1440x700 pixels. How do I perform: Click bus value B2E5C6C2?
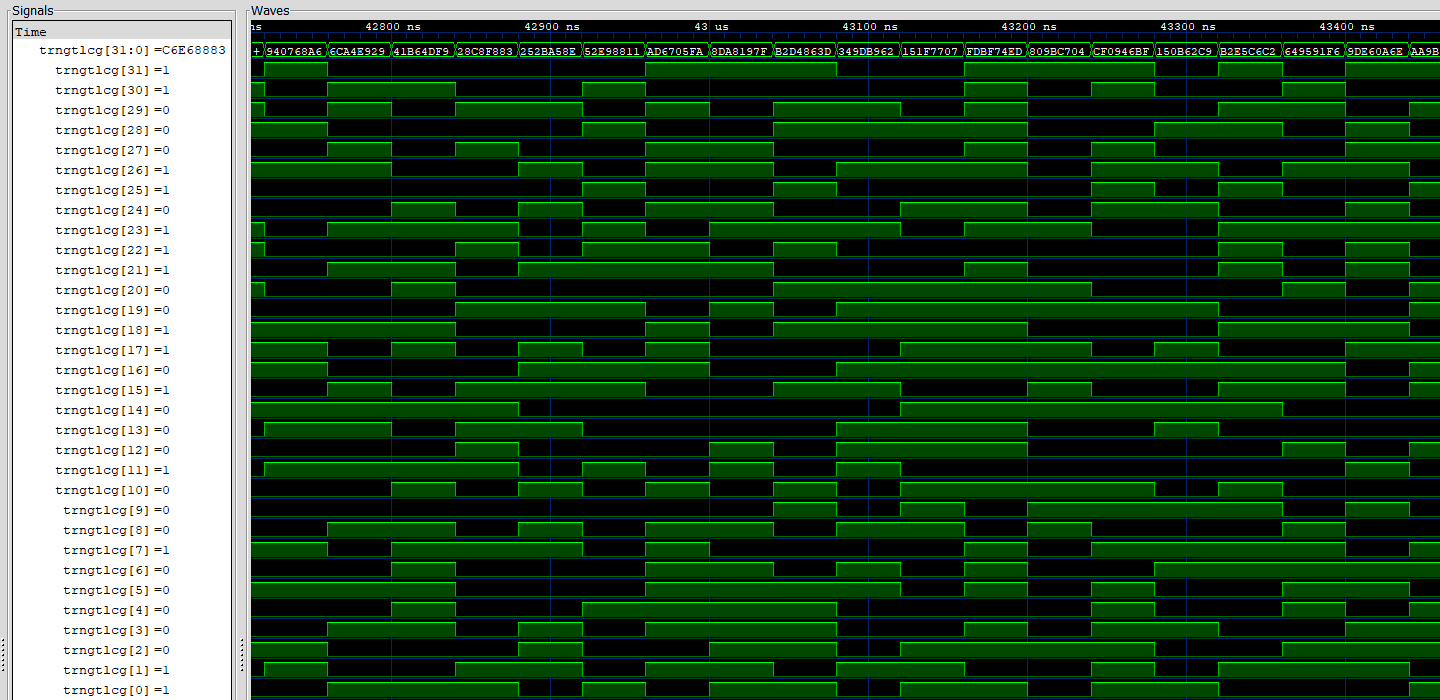[x=1249, y=50]
